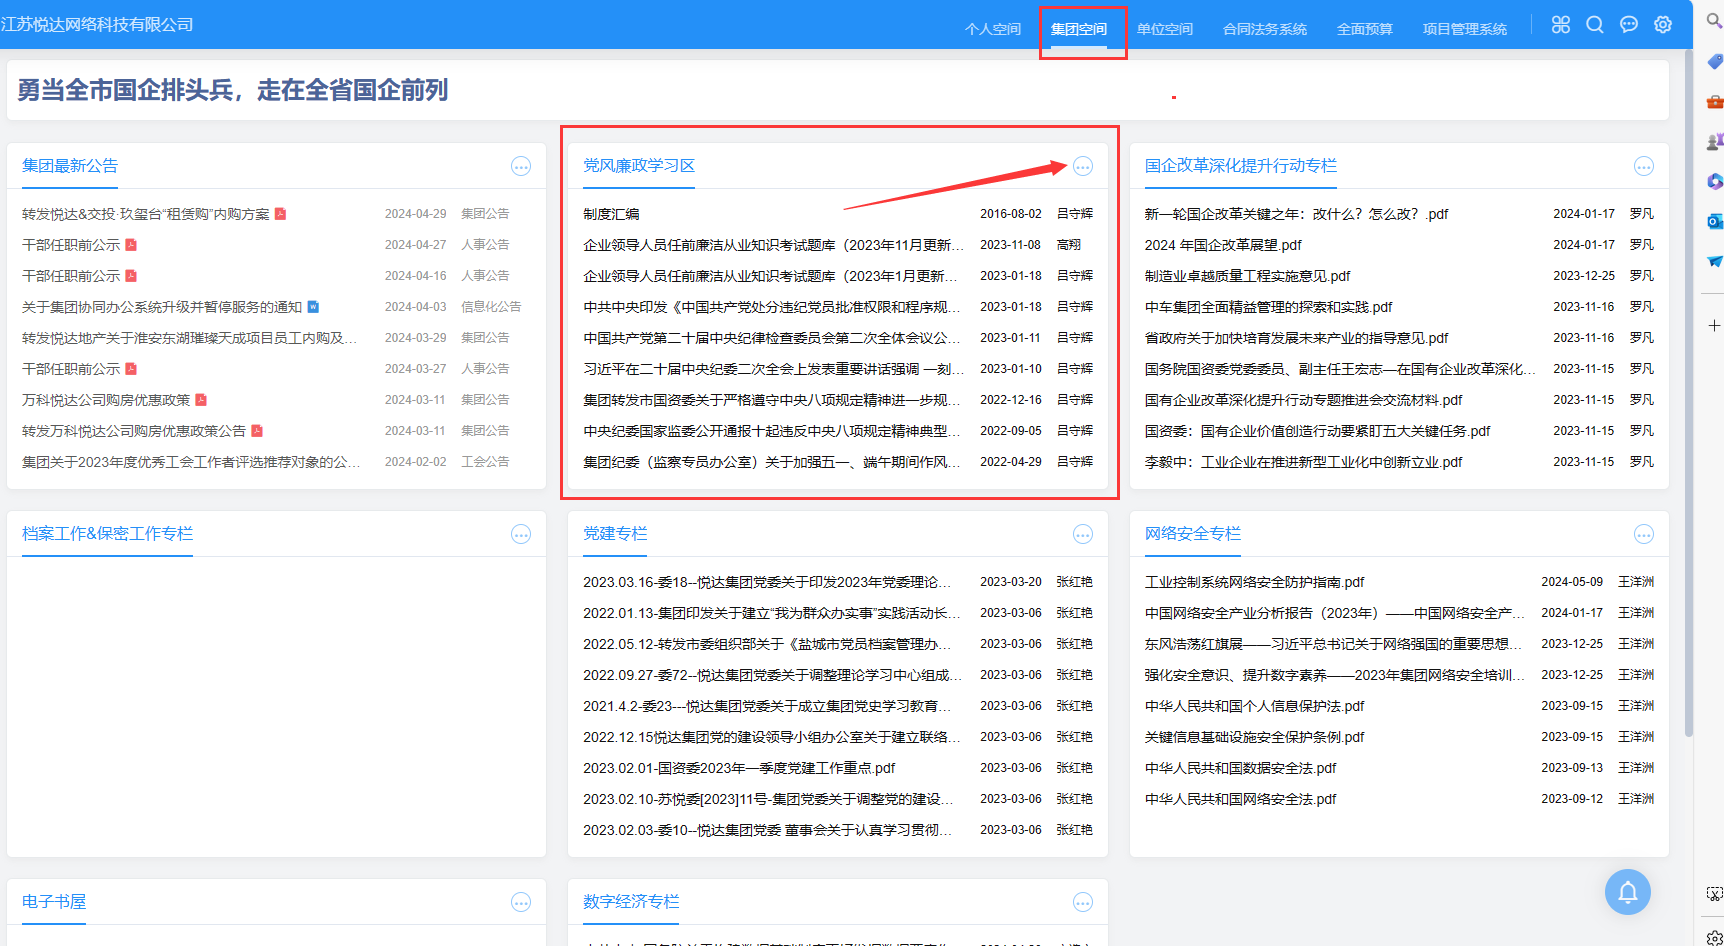The height and width of the screenshot is (946, 1724).
Task: Open the red toolbox icon in sidebar
Action: (x=1714, y=102)
